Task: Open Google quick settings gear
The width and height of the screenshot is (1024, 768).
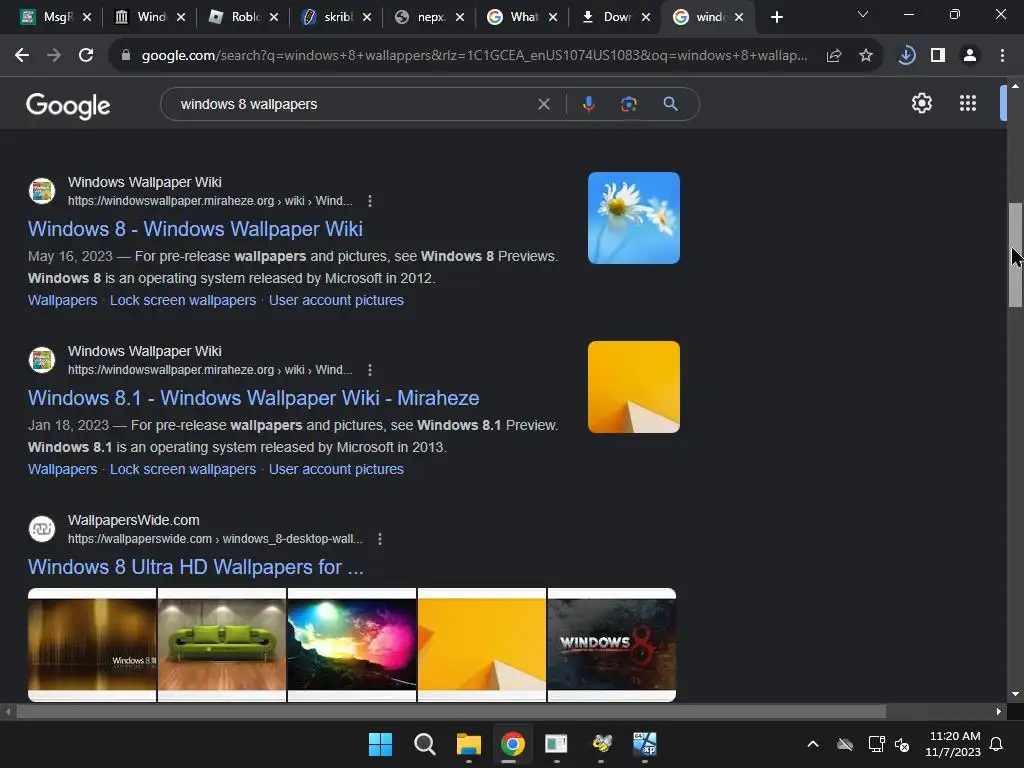Action: [921, 103]
